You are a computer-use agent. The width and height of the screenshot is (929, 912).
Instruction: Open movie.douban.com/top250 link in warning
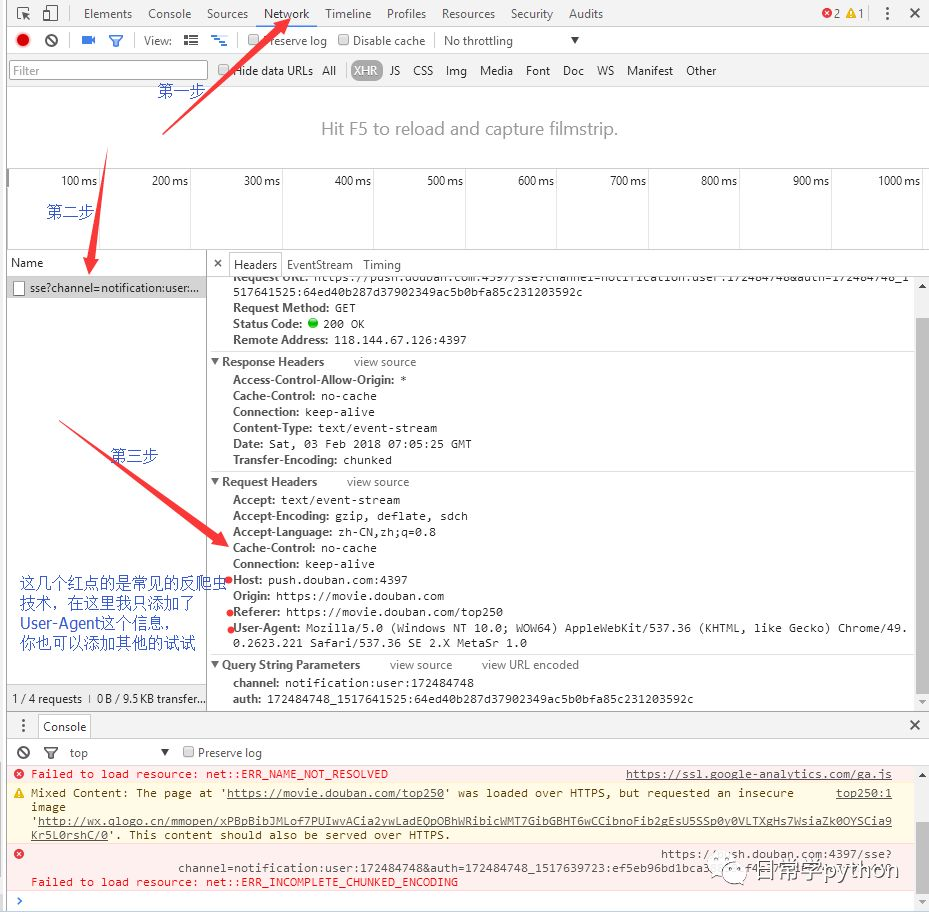[x=335, y=792]
